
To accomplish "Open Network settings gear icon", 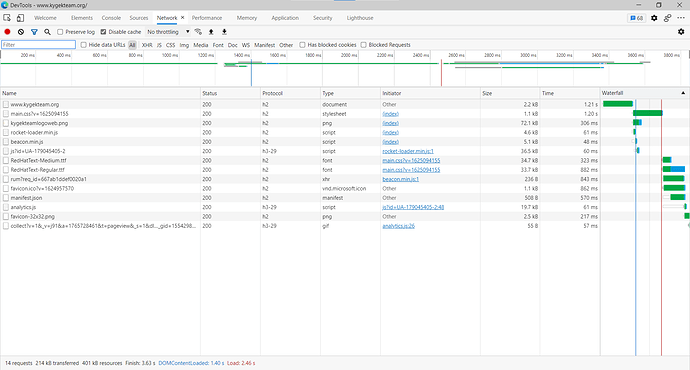I will tap(681, 32).
